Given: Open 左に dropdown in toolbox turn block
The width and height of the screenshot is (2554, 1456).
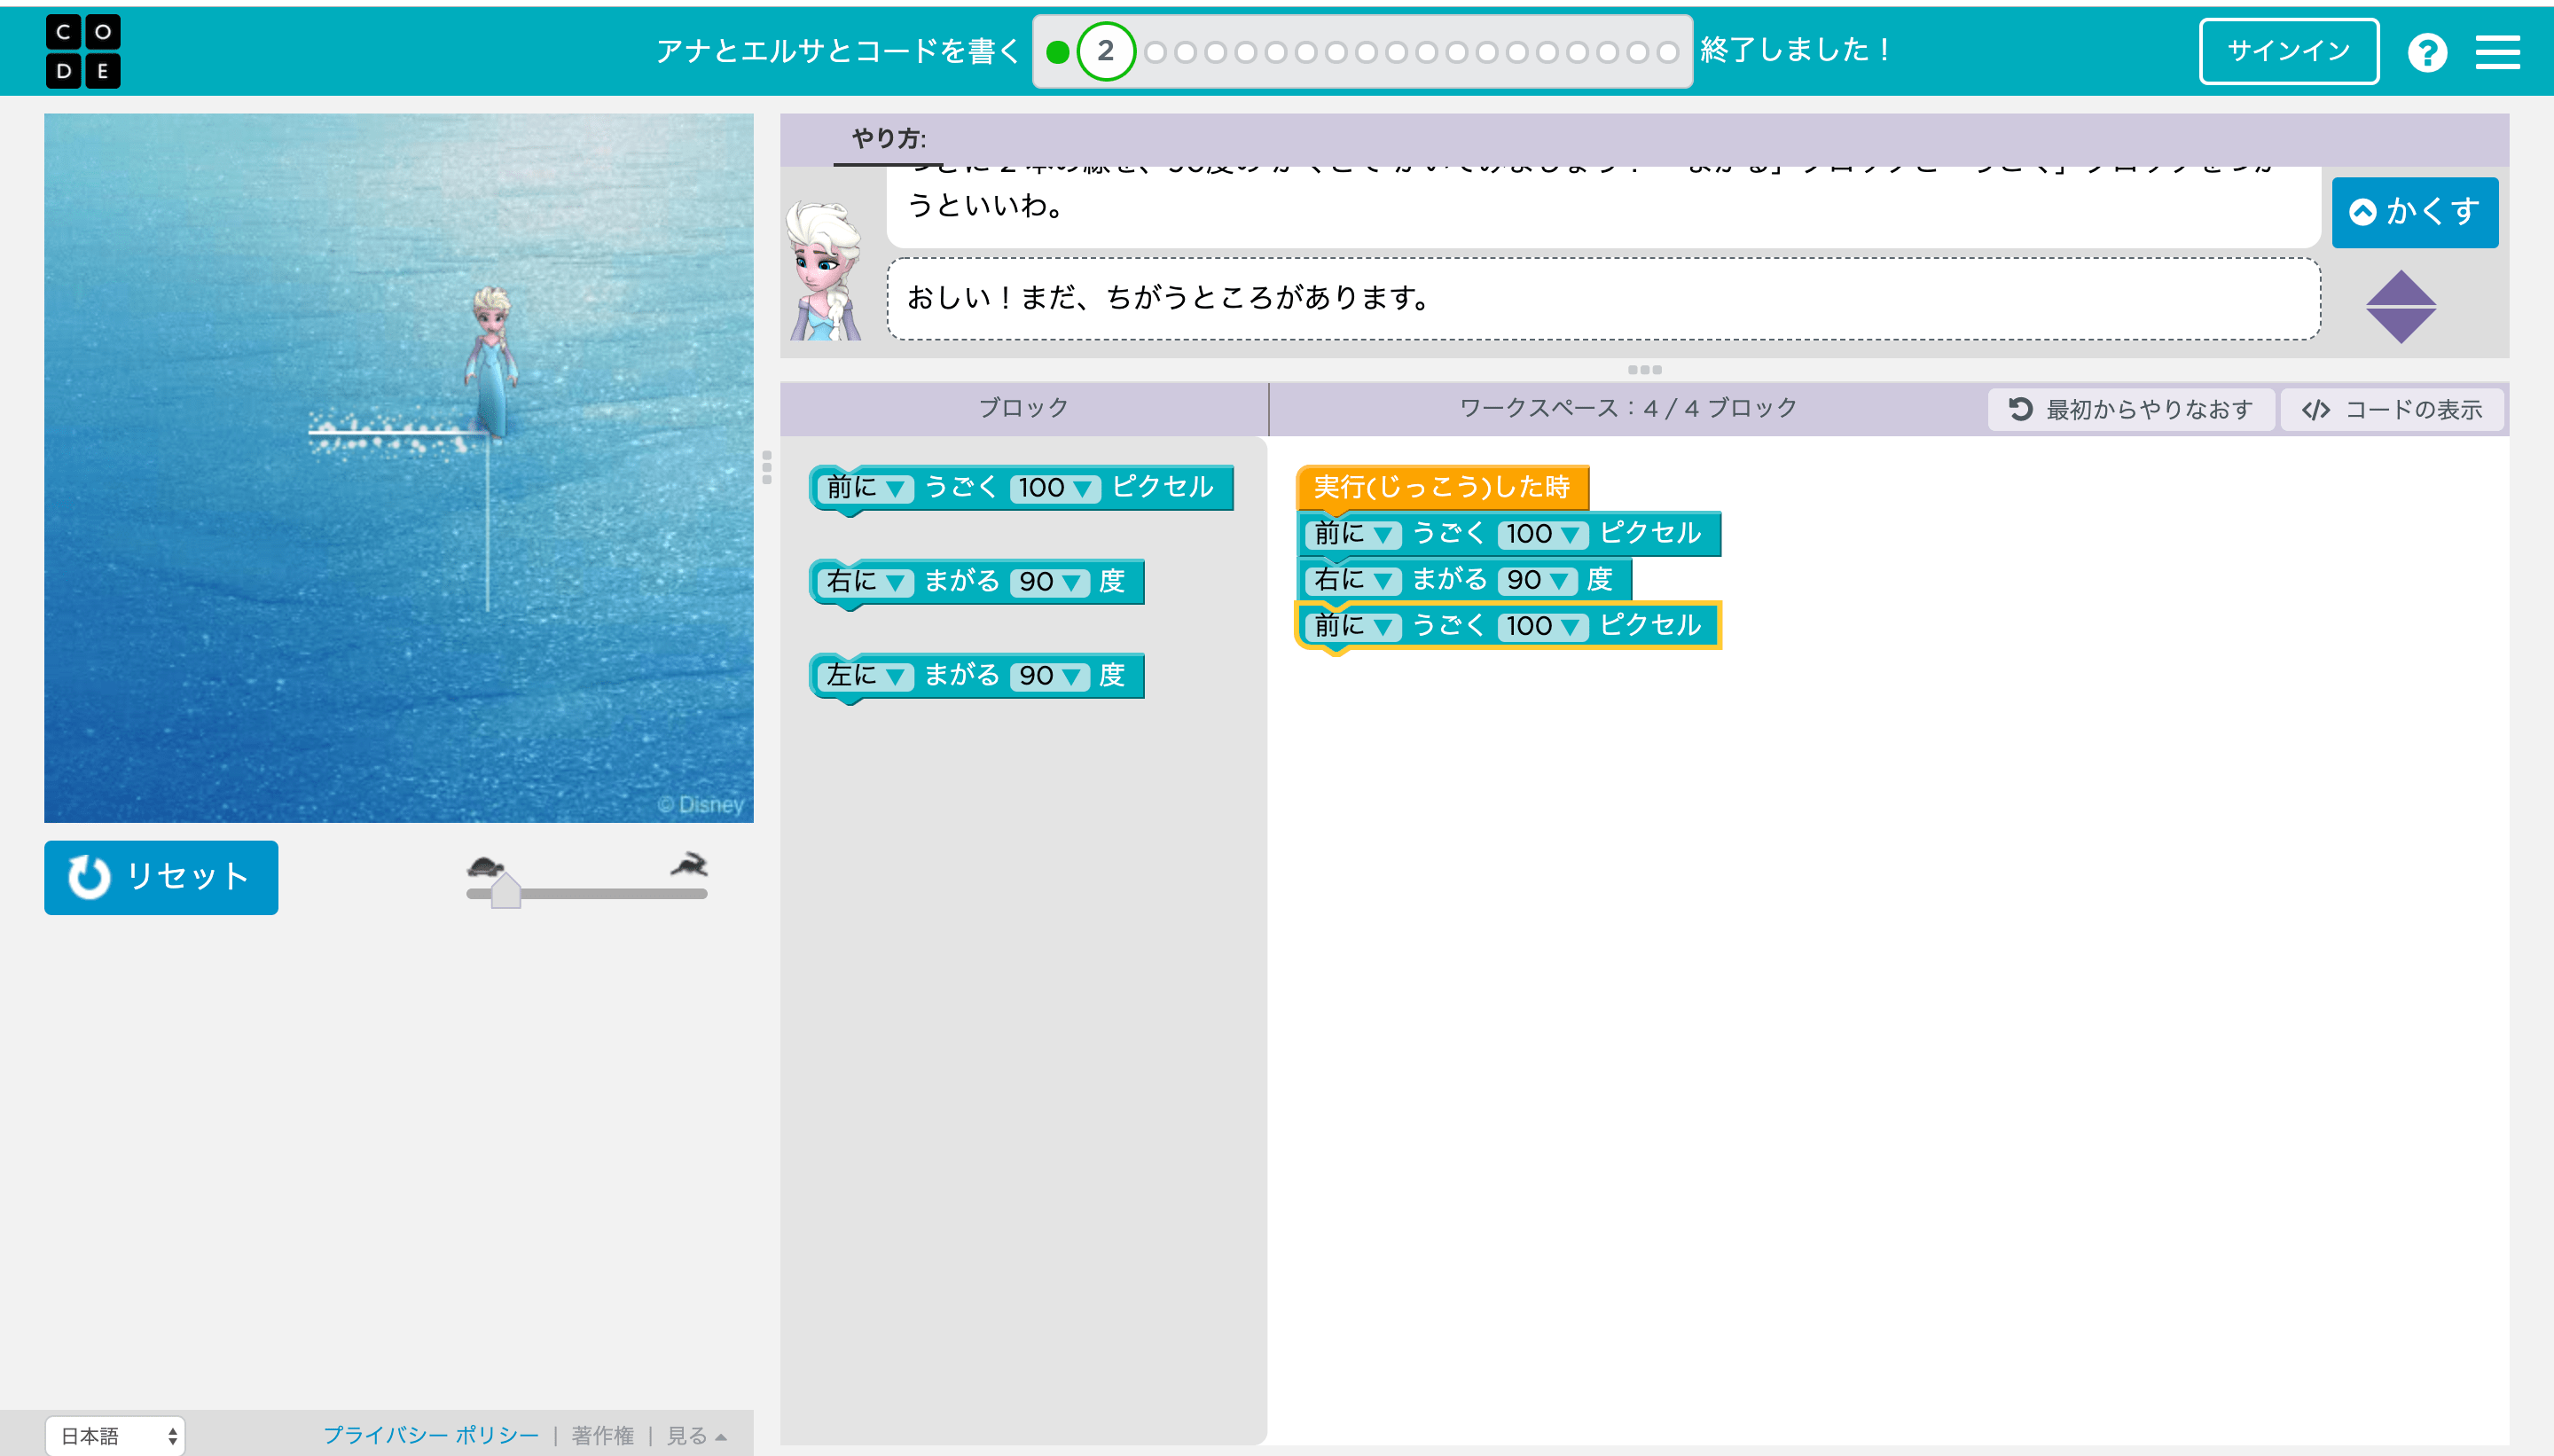Looking at the screenshot, I should click(865, 675).
